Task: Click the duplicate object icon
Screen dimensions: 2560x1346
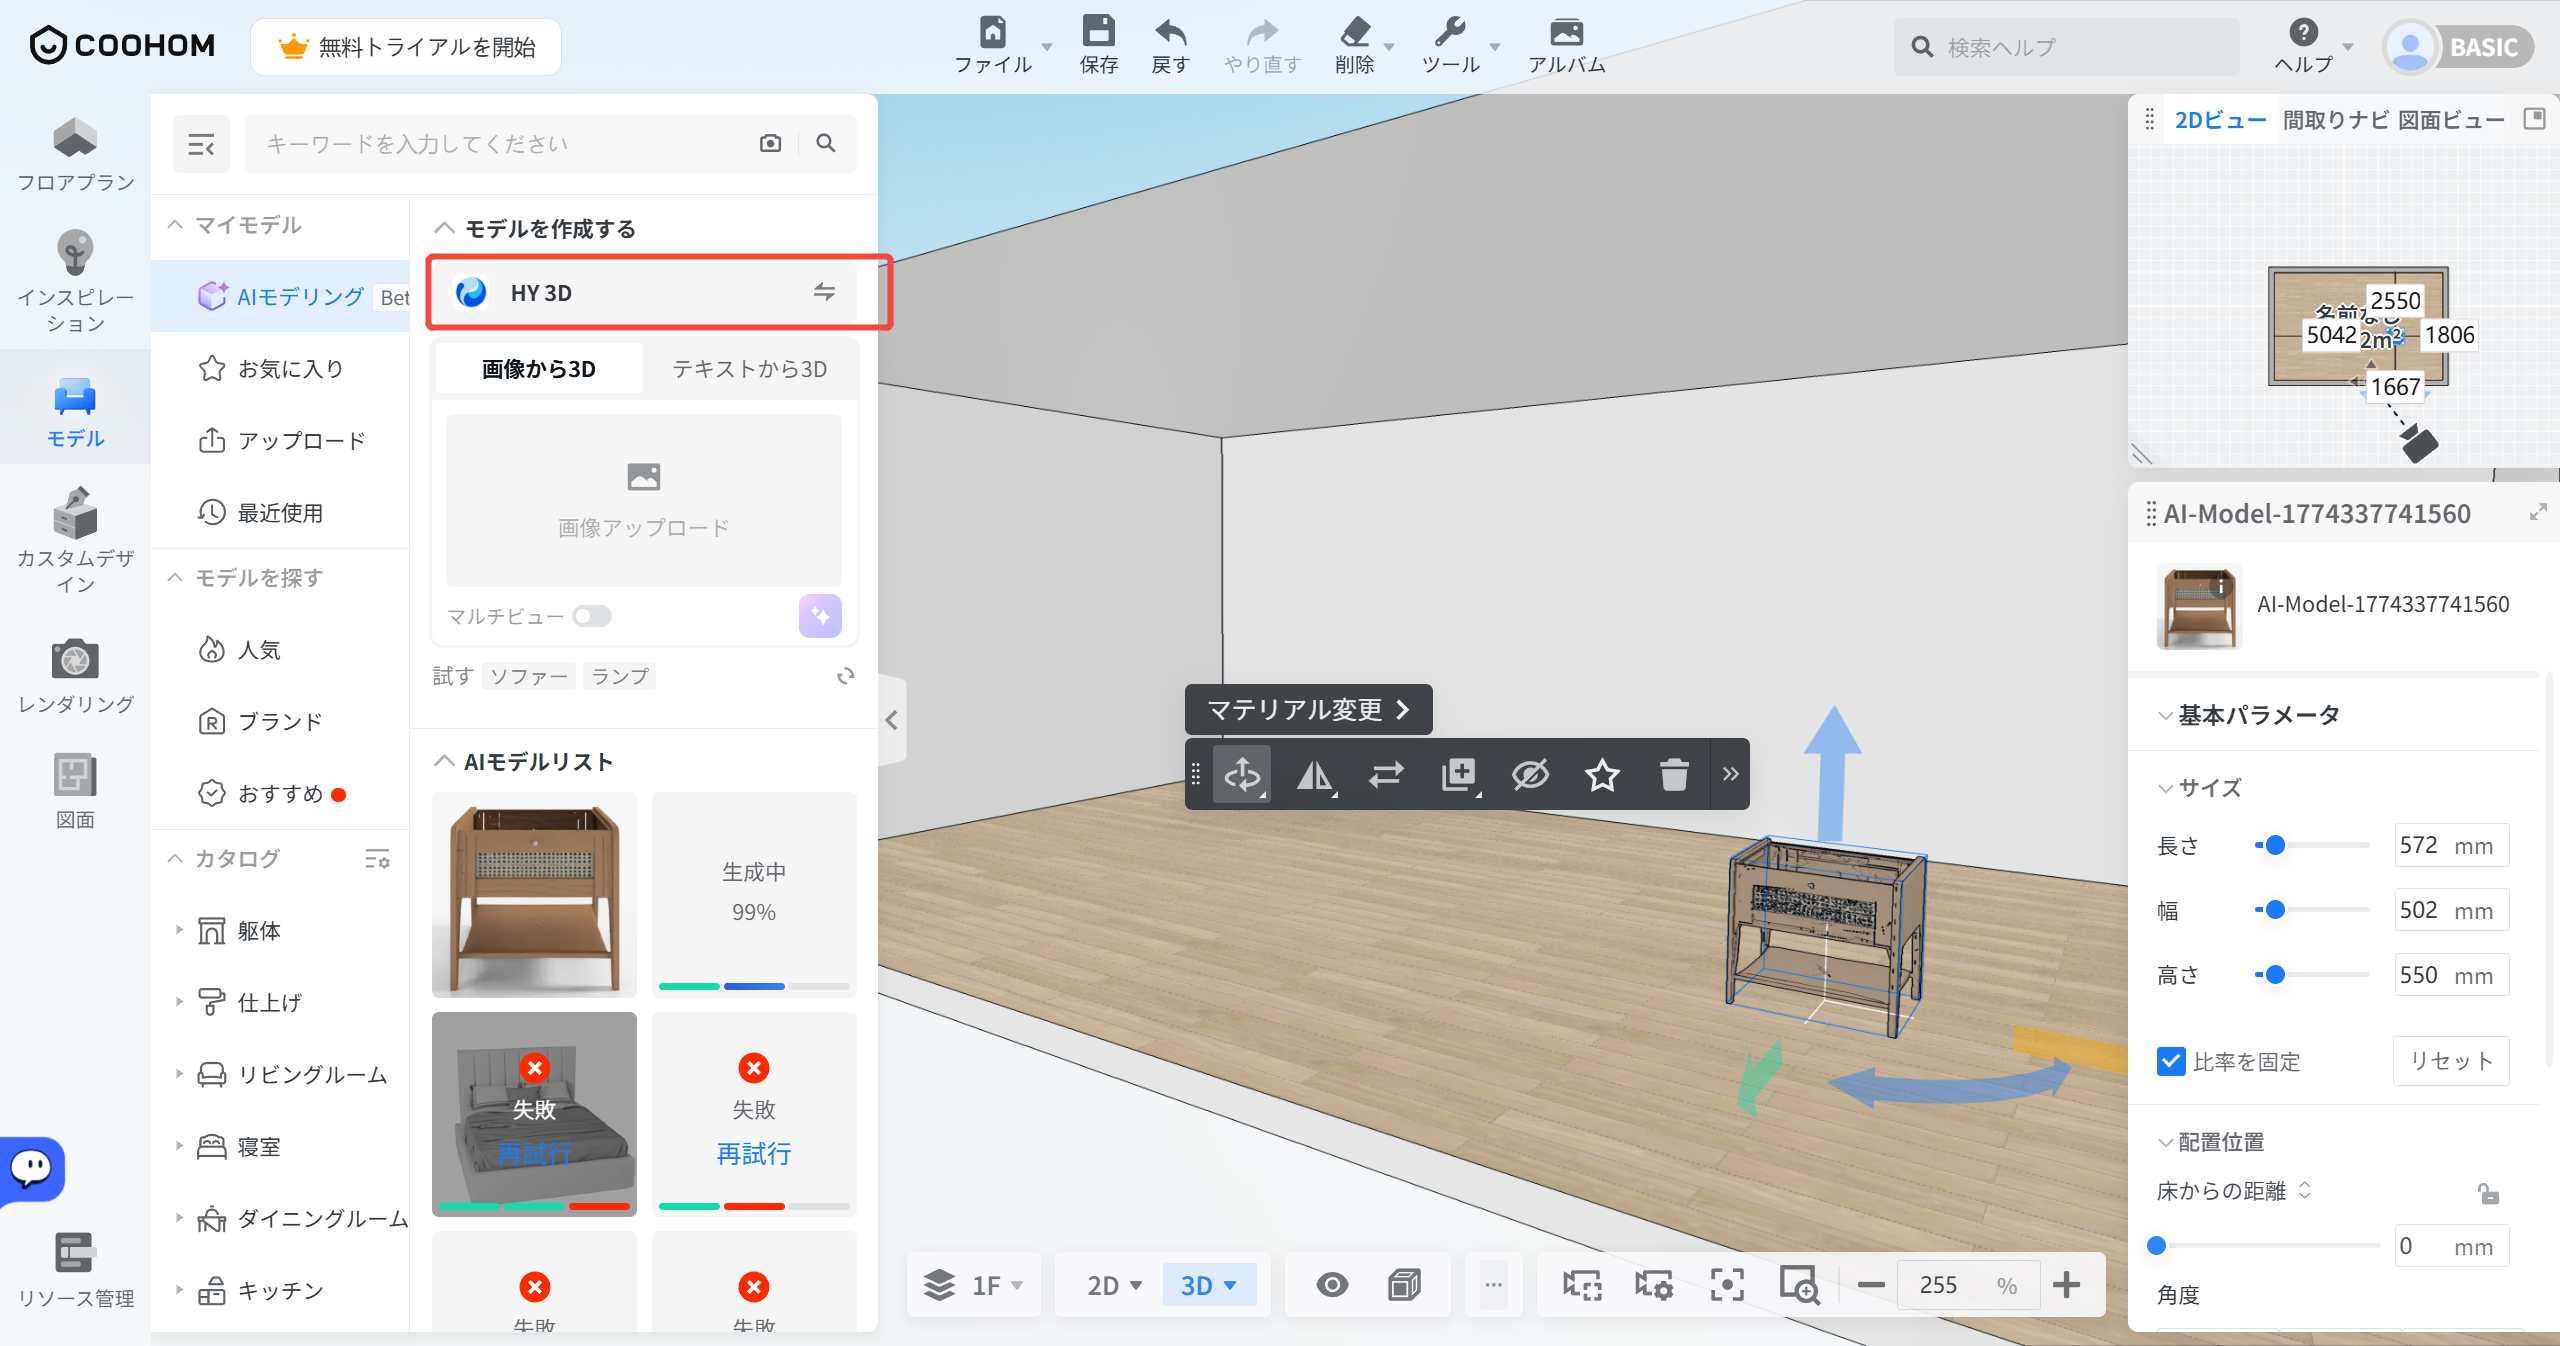Action: (x=1458, y=774)
